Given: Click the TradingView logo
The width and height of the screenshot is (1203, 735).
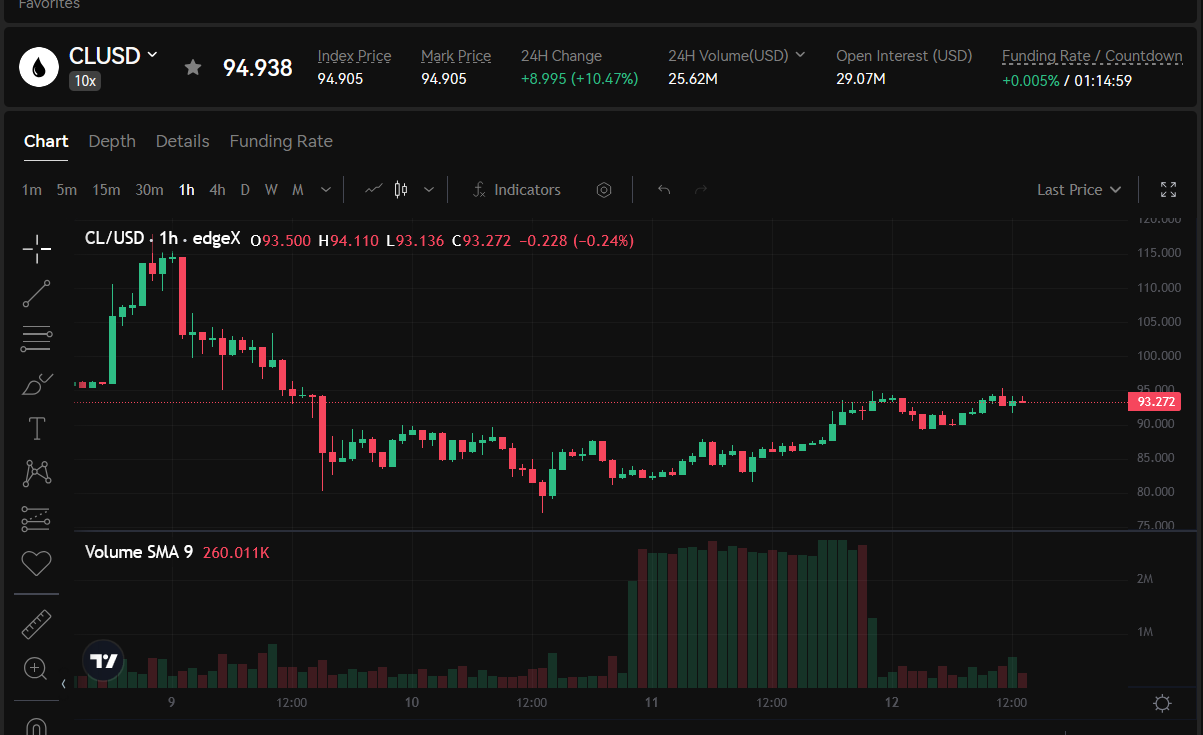Looking at the screenshot, I should (x=104, y=661).
